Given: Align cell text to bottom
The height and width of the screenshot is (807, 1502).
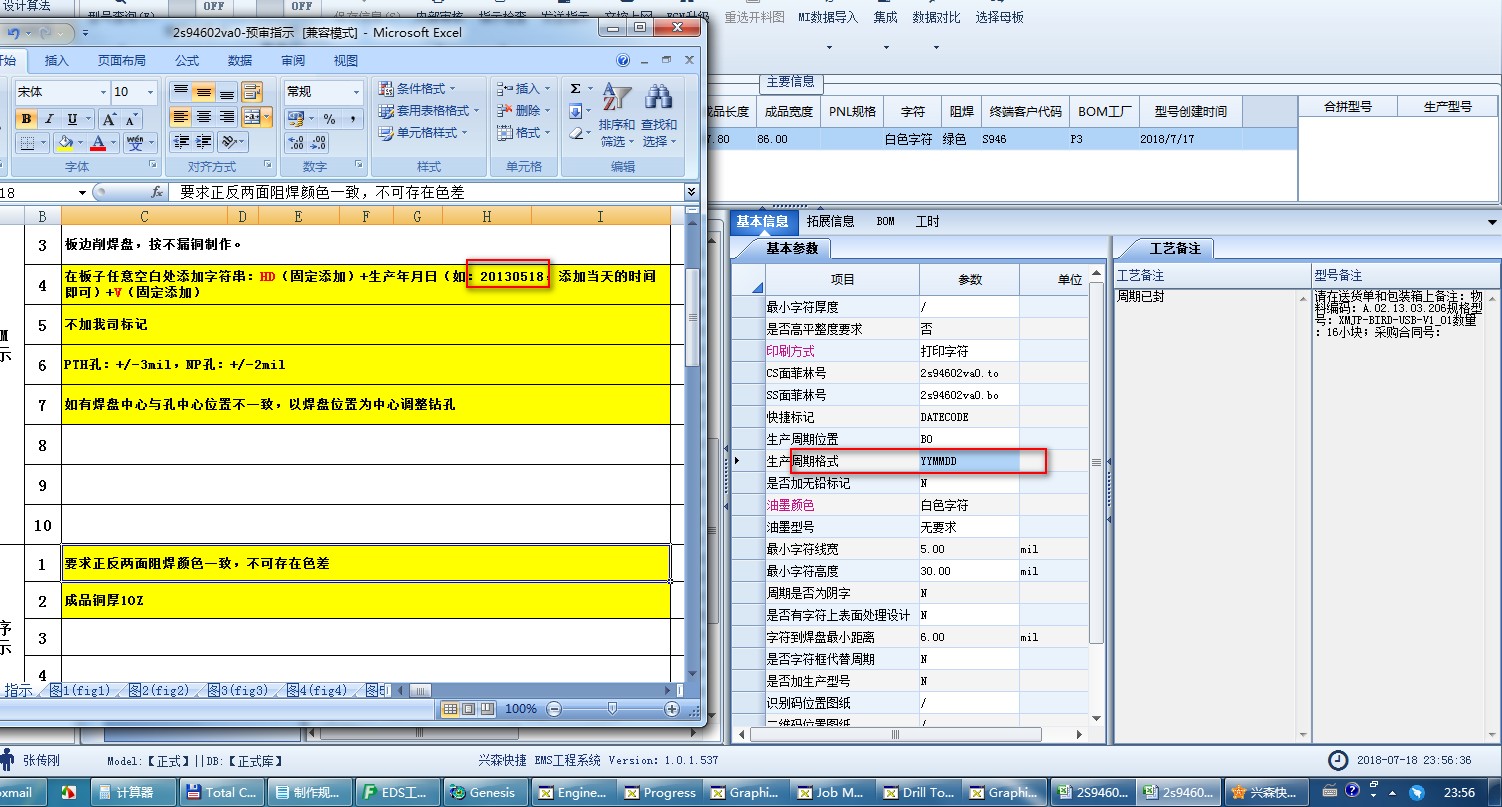Looking at the screenshot, I should tap(227, 92).
